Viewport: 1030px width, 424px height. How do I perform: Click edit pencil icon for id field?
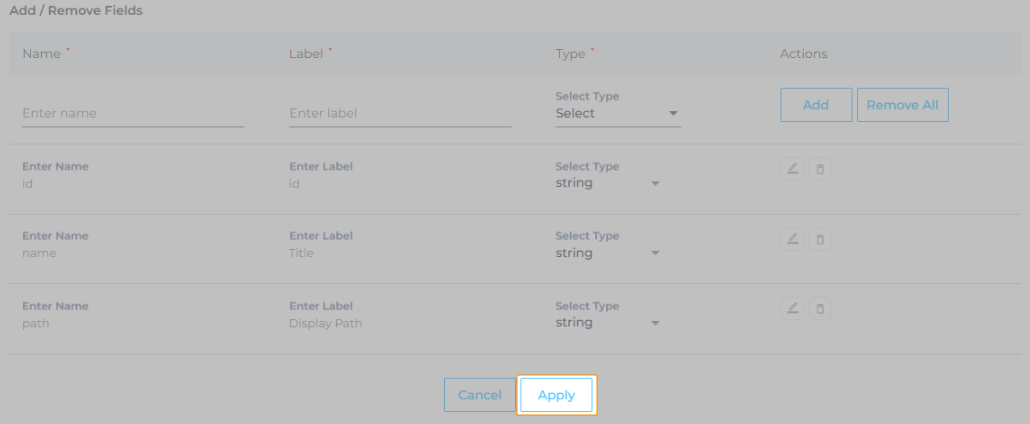tap(792, 169)
